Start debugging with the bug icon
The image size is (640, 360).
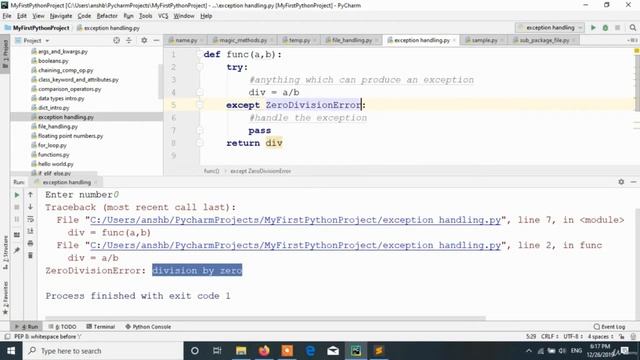(605, 28)
